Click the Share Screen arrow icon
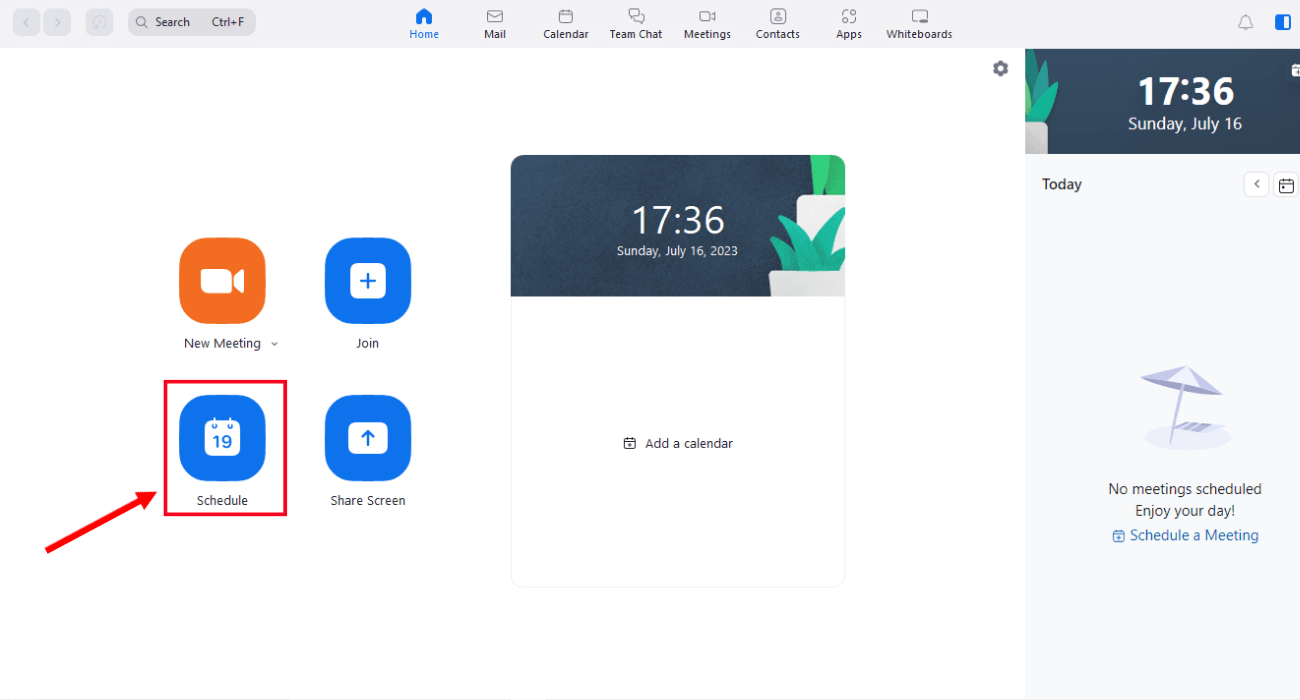This screenshot has height=700, width=1300. pyautogui.click(x=368, y=438)
